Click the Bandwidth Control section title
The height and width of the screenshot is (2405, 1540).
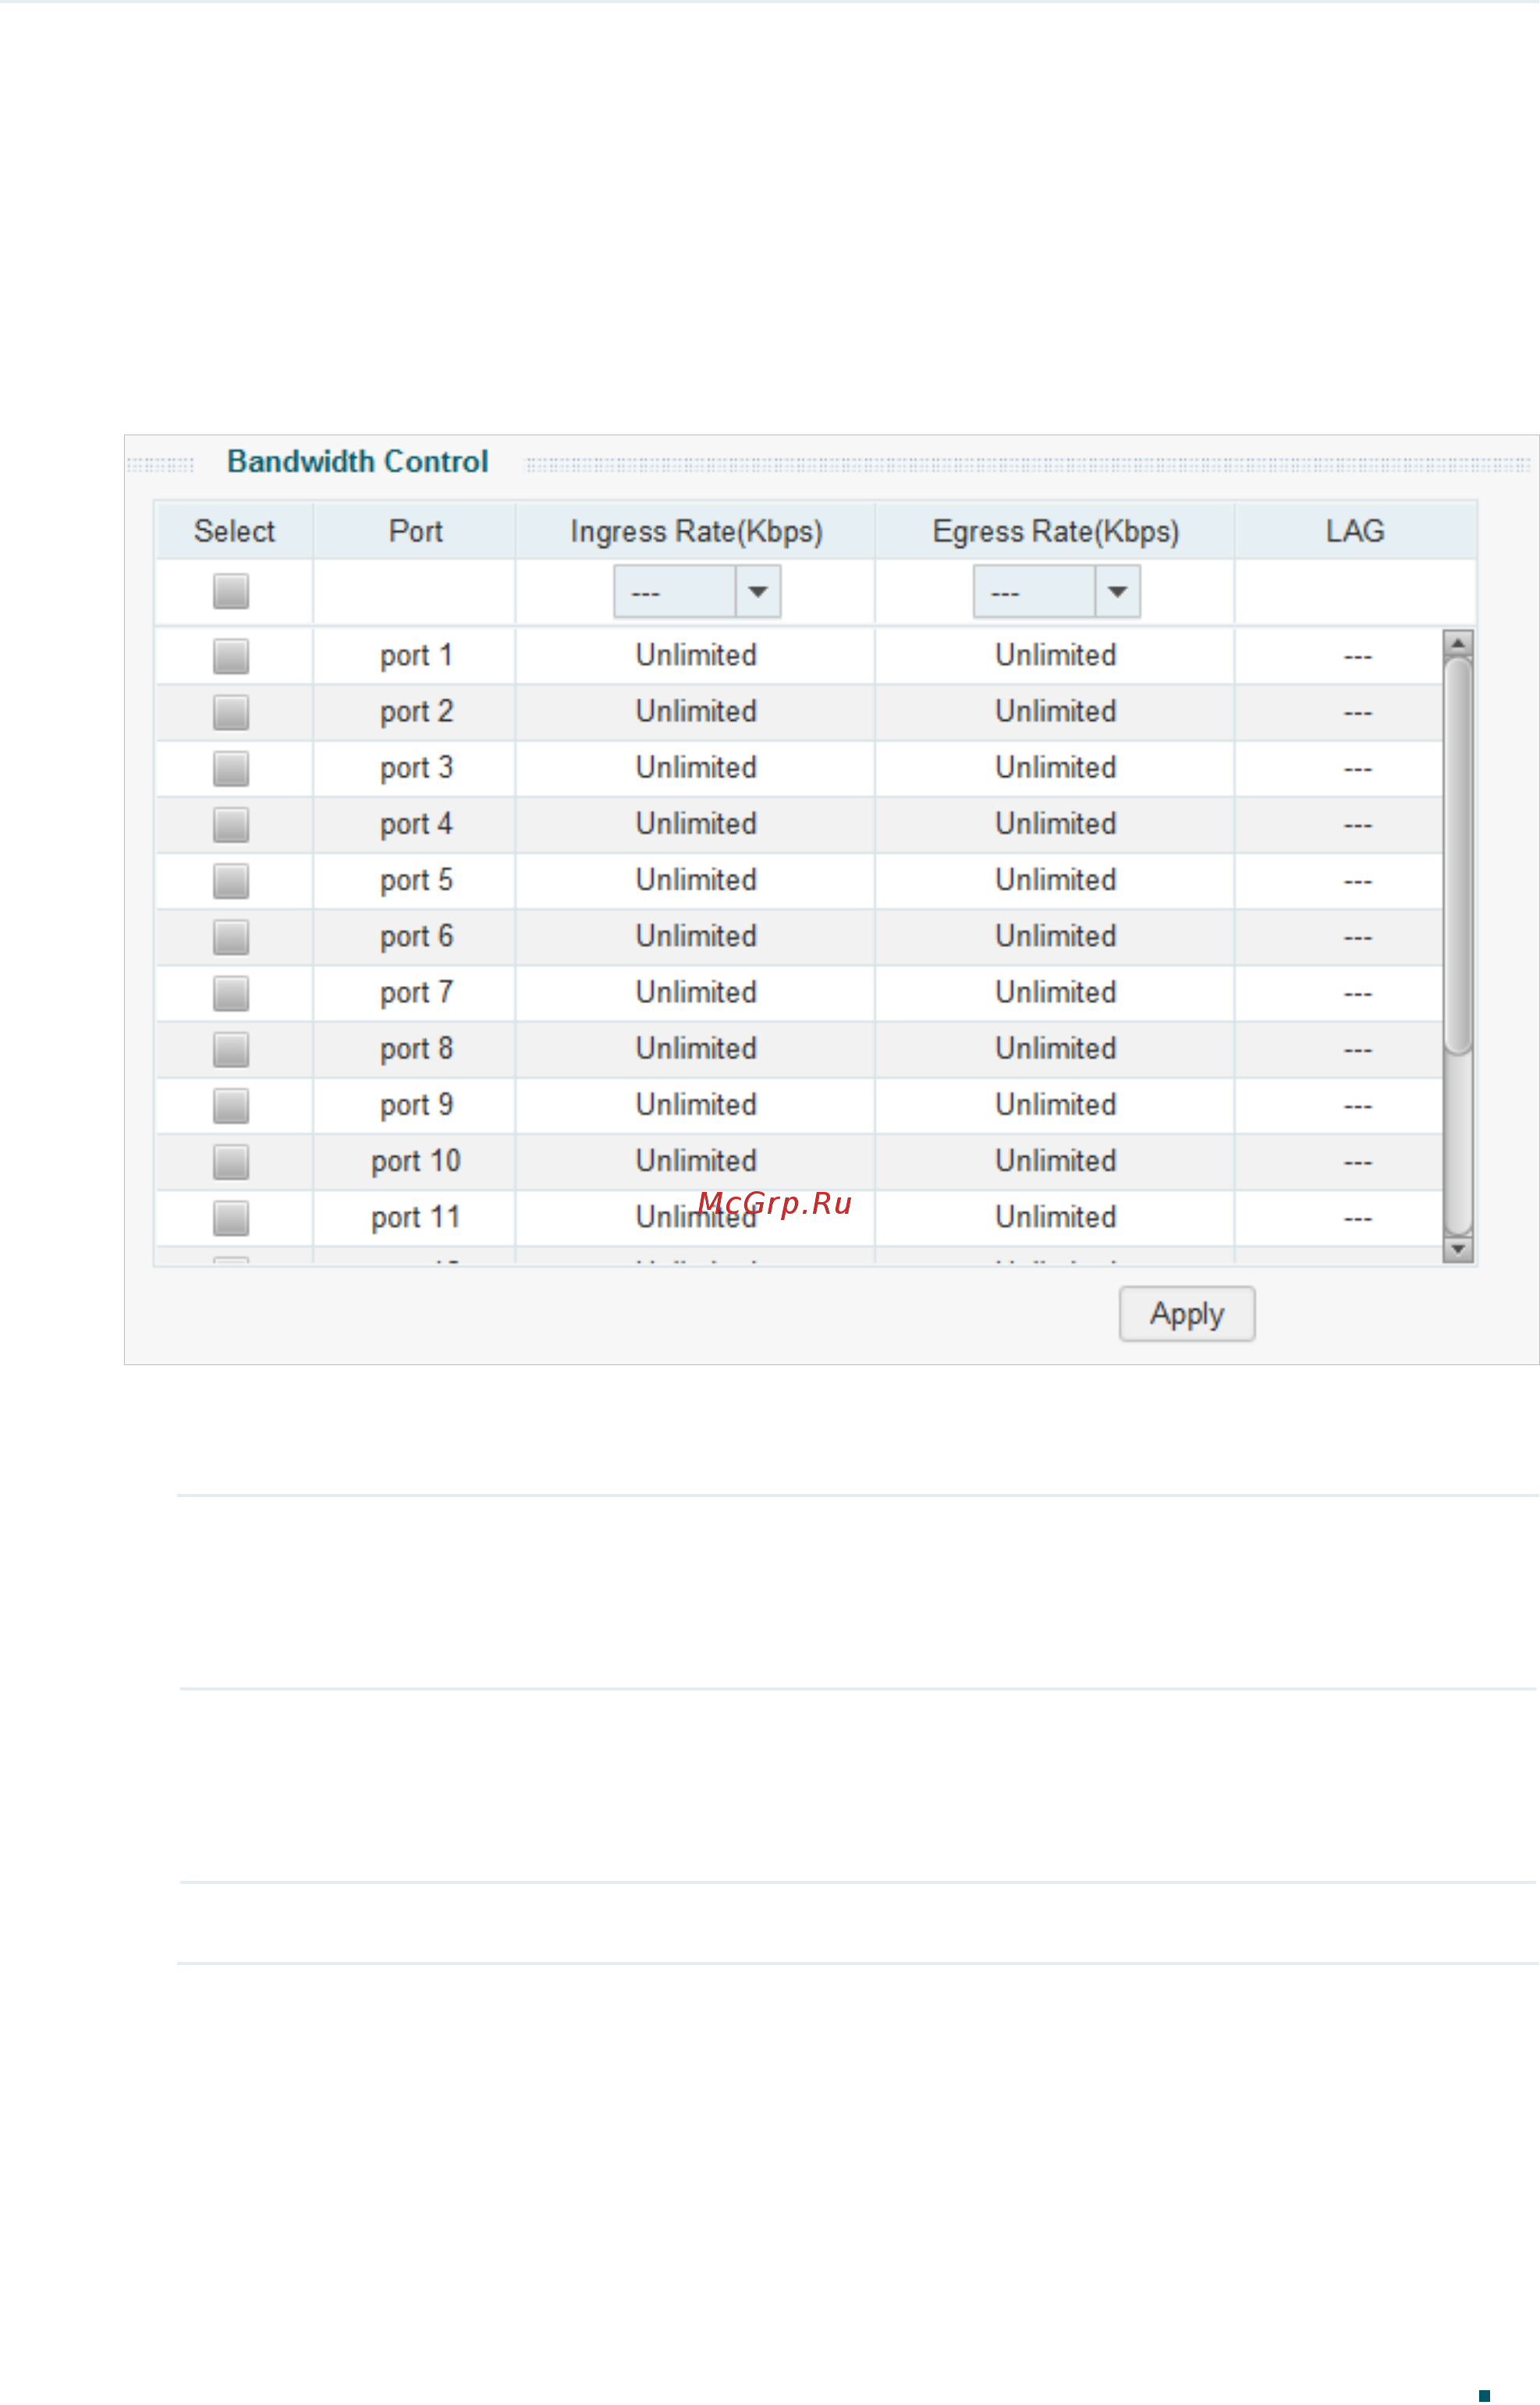coord(357,462)
